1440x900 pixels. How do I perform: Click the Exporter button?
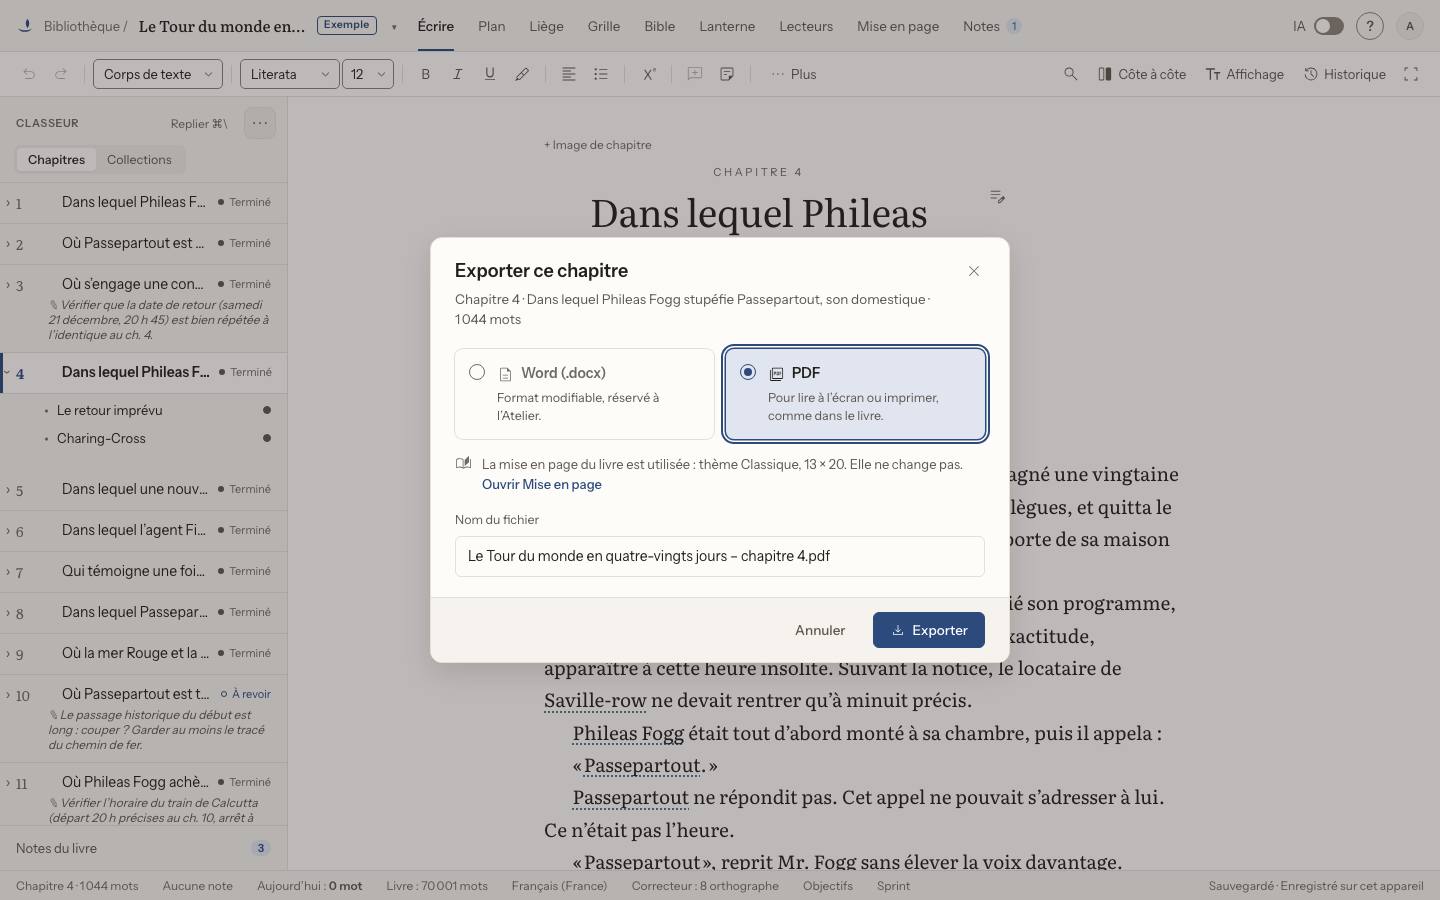click(929, 630)
